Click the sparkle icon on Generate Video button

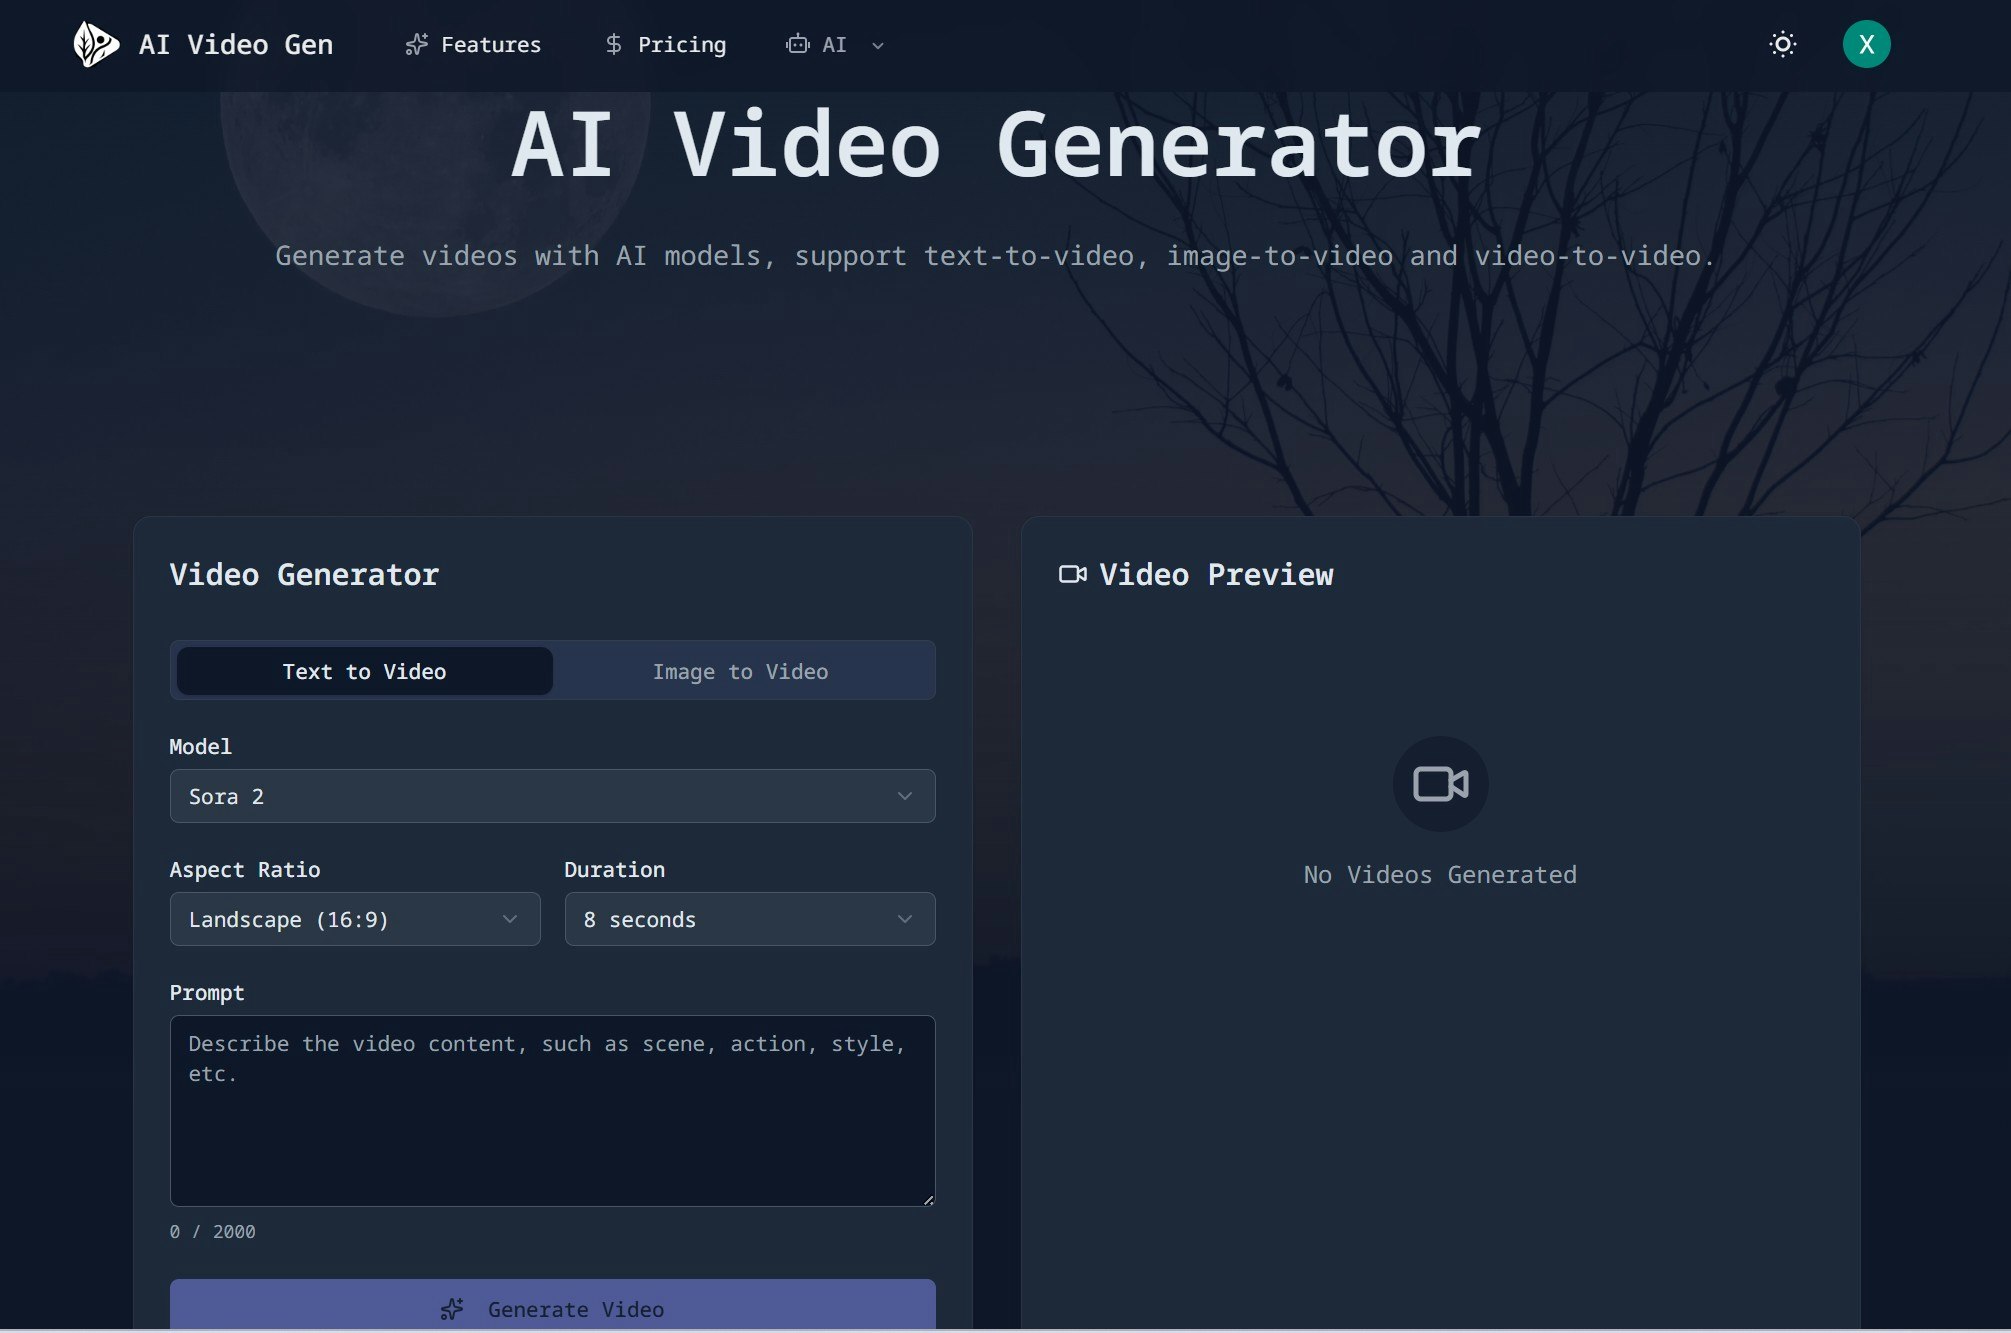tap(452, 1308)
